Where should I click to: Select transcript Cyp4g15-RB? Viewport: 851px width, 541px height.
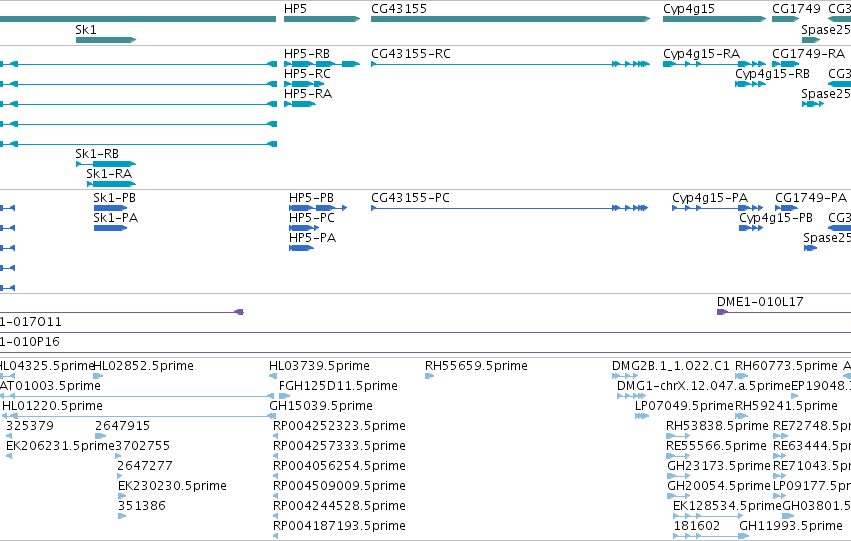point(750,84)
